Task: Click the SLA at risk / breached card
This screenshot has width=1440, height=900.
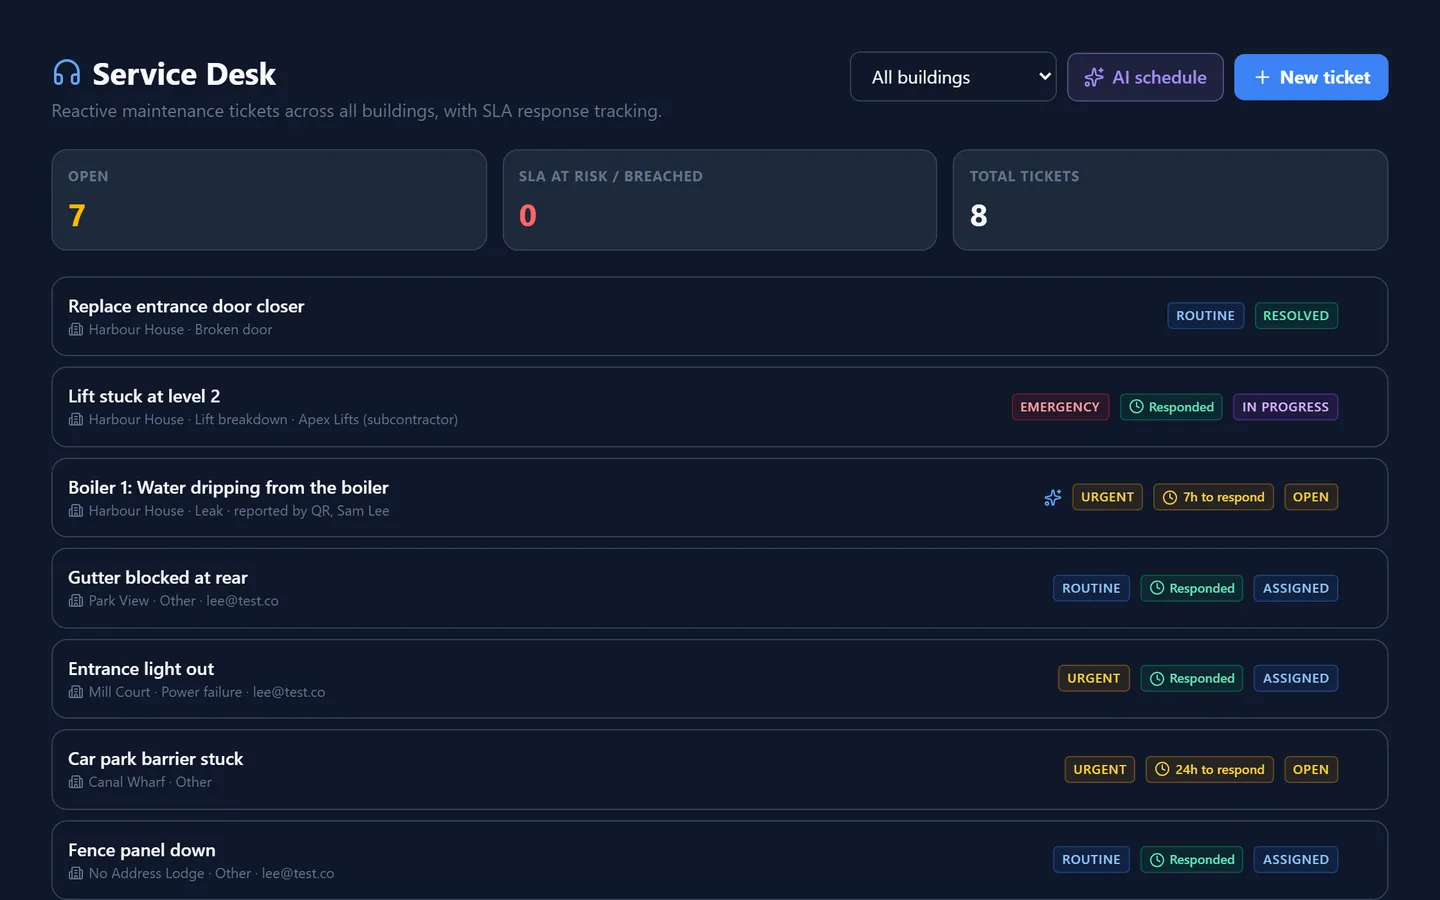Action: (720, 200)
